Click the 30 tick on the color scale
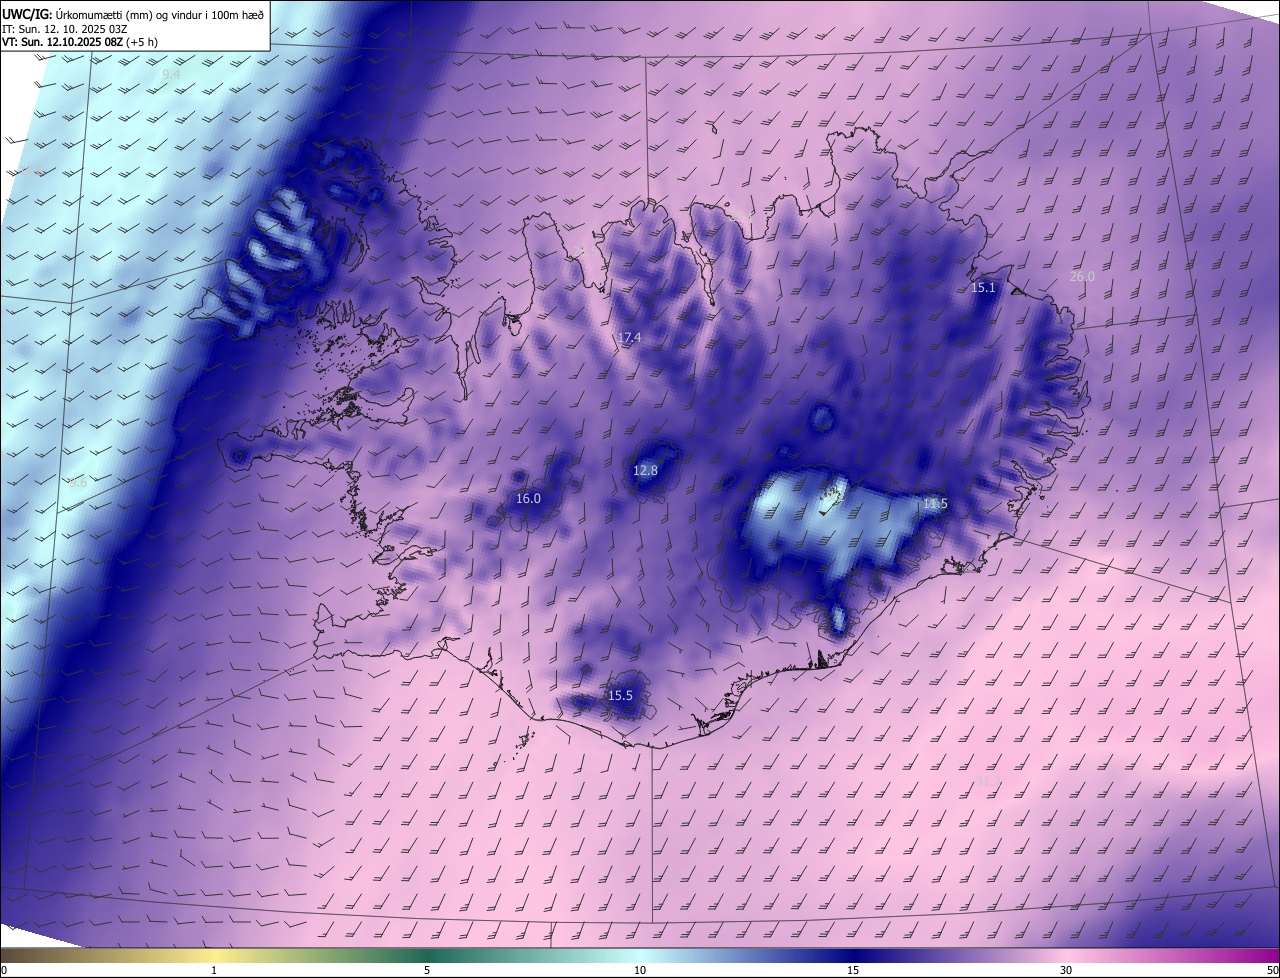 (x=1066, y=971)
